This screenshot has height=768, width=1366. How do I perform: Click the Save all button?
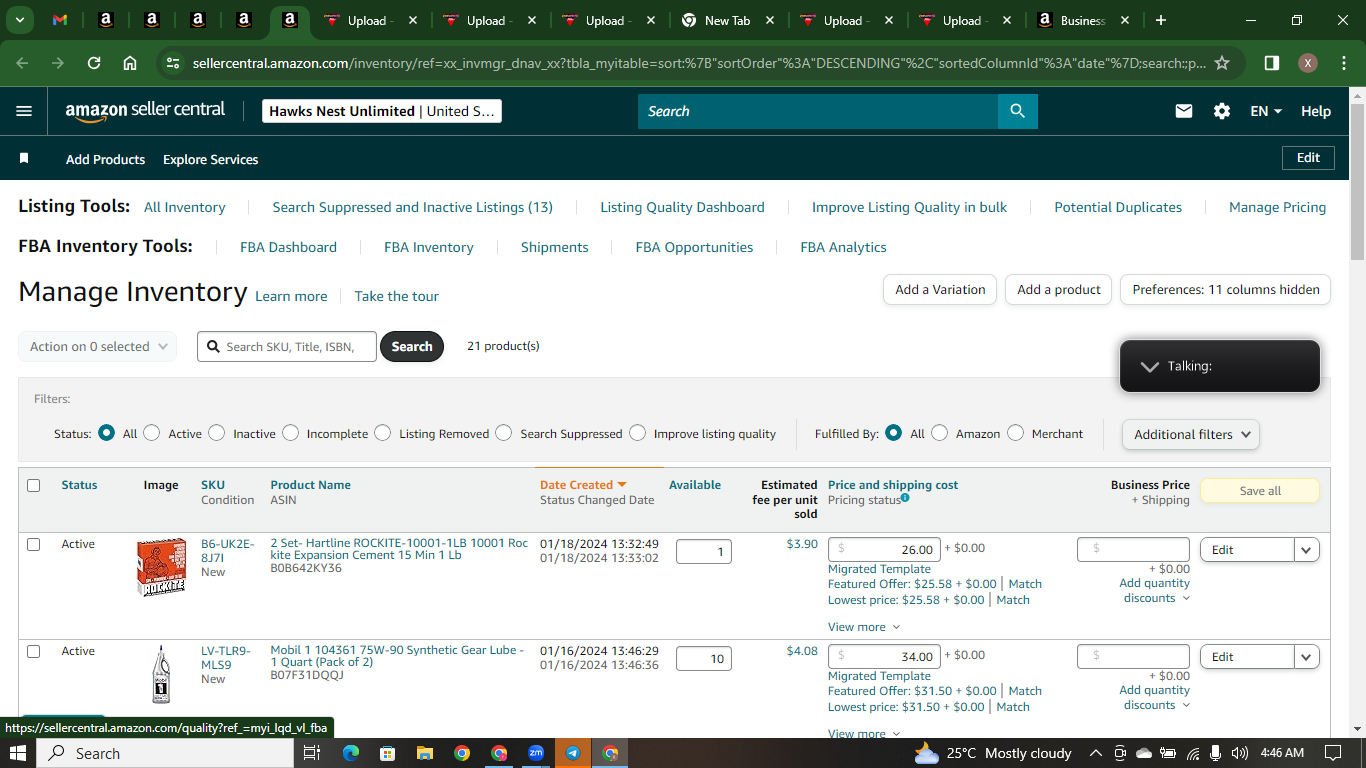pos(1260,491)
